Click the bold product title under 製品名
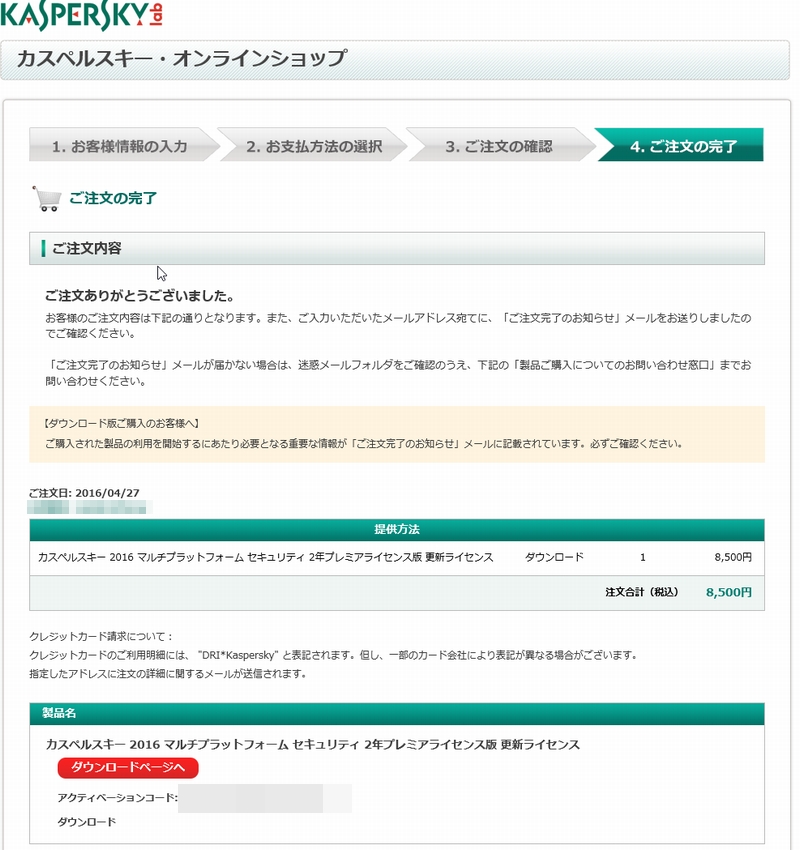 313,745
